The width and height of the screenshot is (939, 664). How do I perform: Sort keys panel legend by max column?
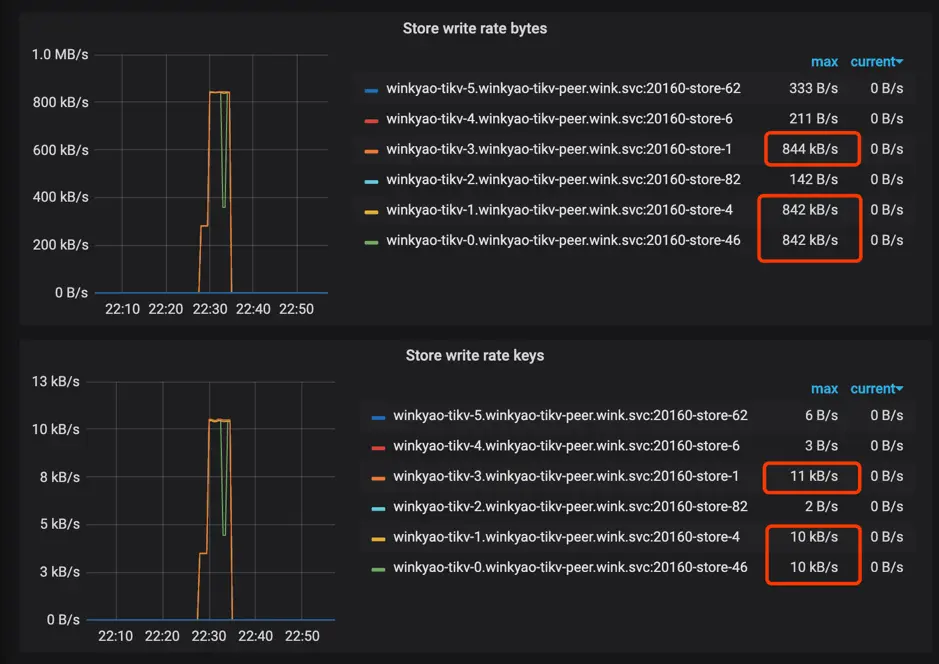click(824, 389)
